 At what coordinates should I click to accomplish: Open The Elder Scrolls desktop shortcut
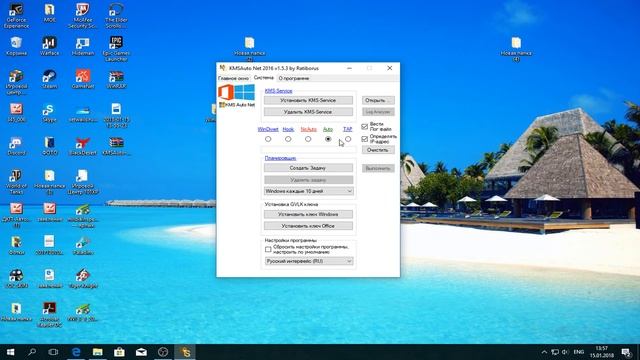pos(116,16)
